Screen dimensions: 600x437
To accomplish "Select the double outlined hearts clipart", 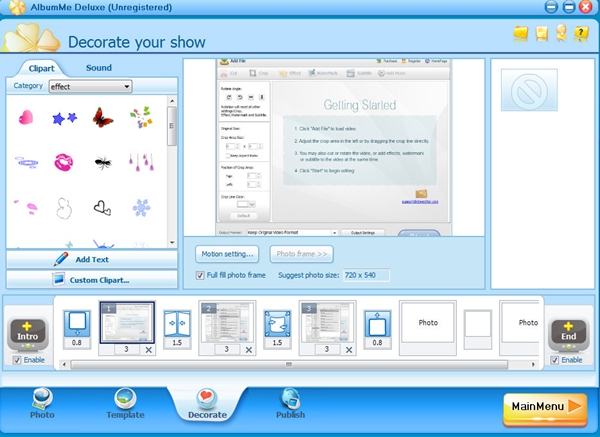I will (x=102, y=208).
